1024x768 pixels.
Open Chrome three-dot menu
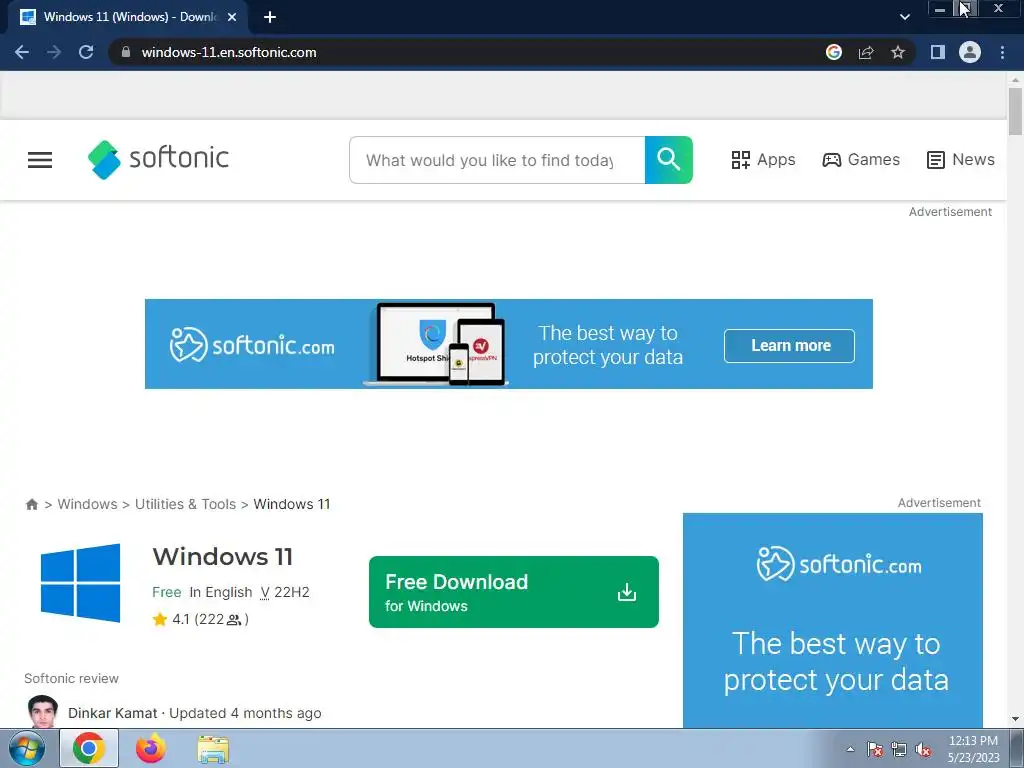[x=1002, y=52]
